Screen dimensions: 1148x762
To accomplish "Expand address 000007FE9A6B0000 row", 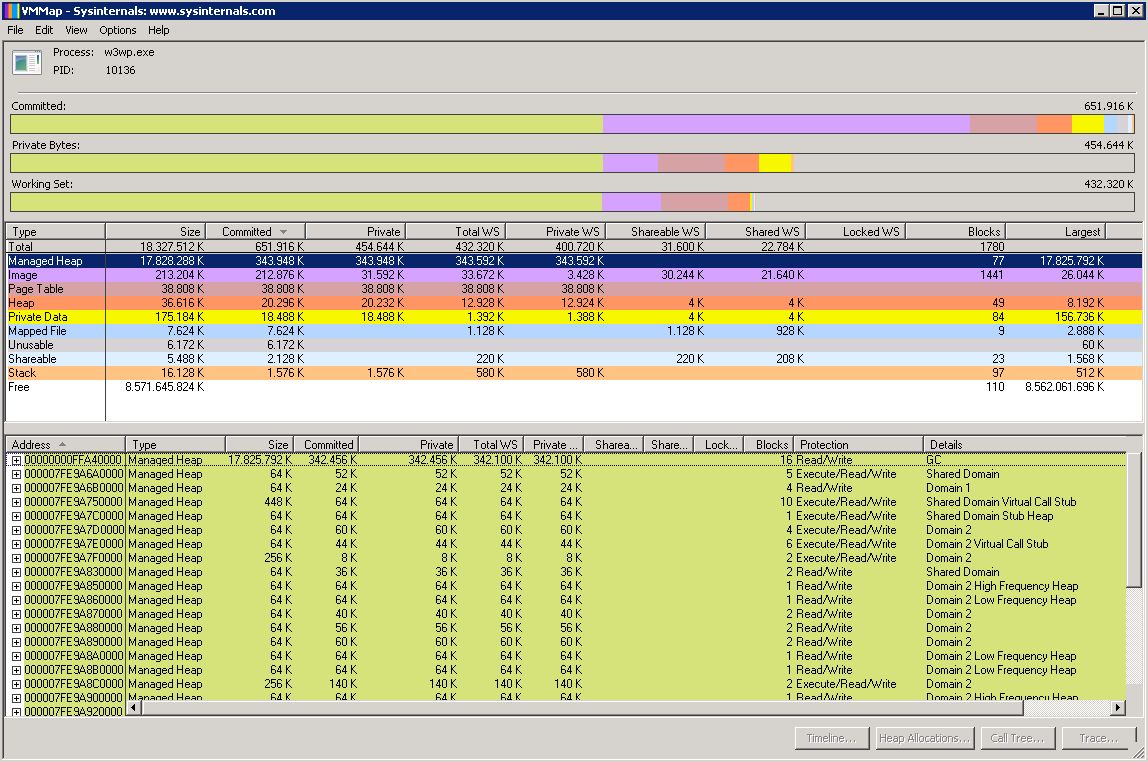I will (x=16, y=488).
